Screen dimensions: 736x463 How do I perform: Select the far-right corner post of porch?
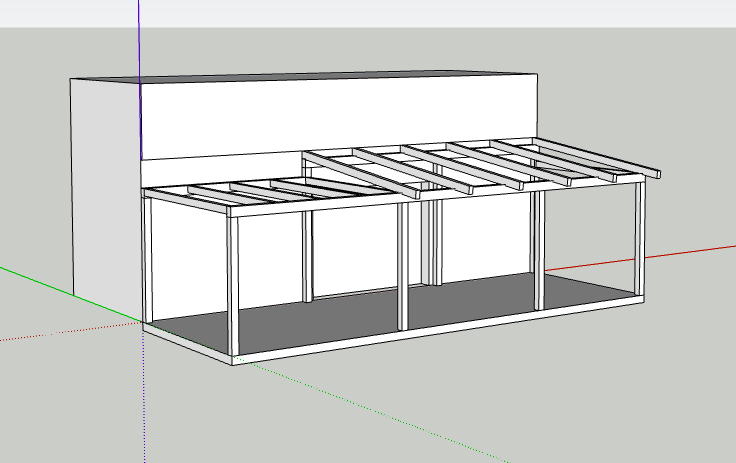pyautogui.click(x=640, y=238)
